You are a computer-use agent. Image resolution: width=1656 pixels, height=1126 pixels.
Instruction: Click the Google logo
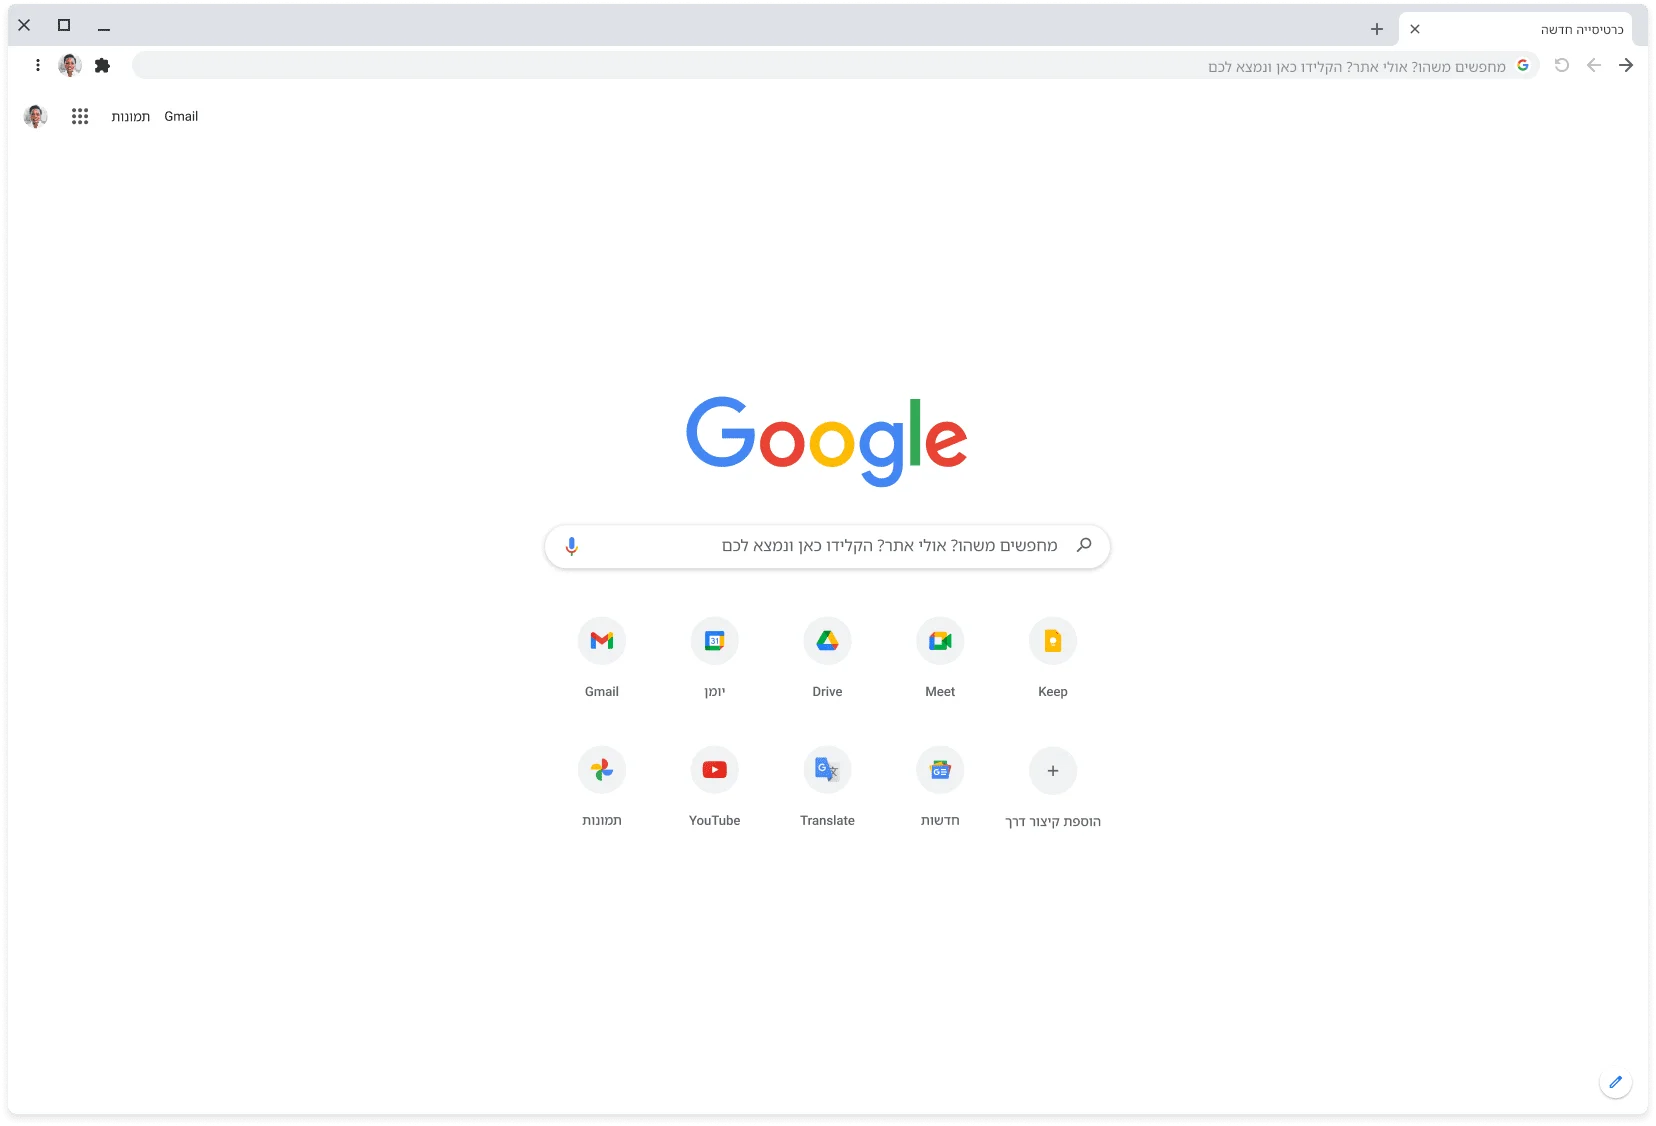[x=827, y=440]
